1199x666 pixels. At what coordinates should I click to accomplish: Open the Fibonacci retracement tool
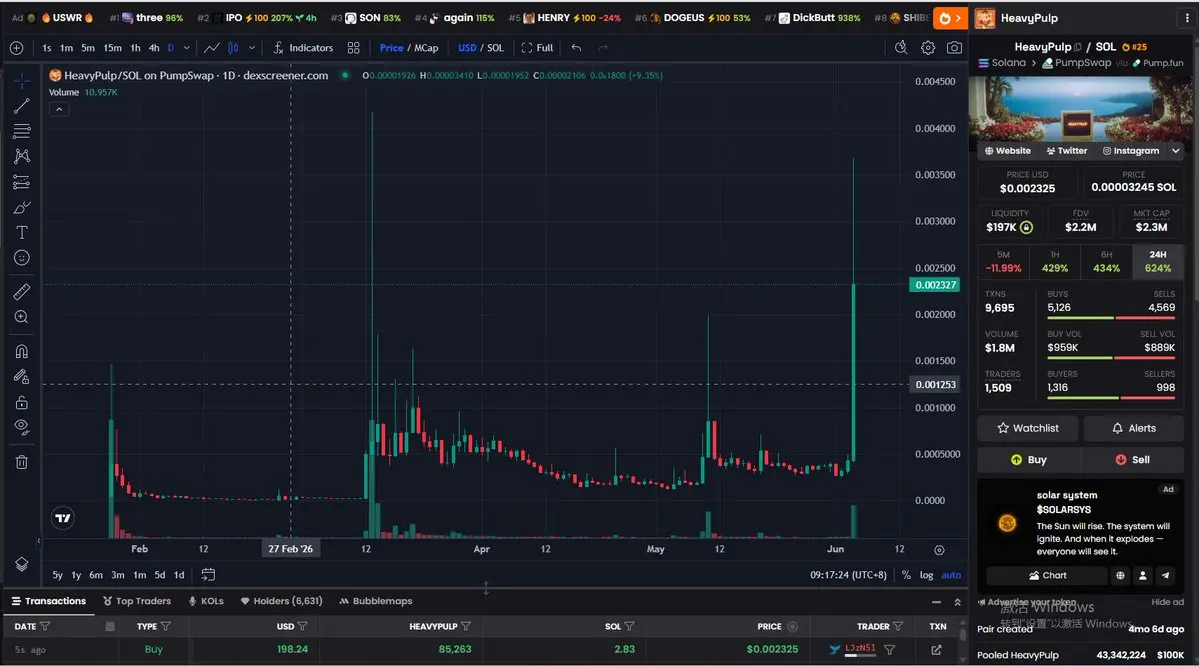[x=21, y=131]
